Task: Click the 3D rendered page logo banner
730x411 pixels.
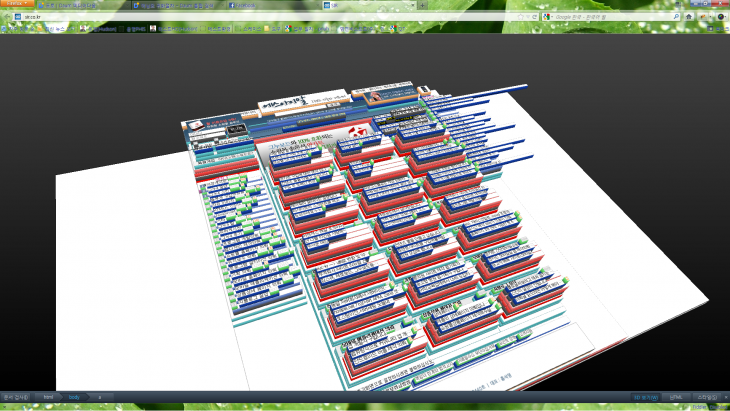Action: (303, 101)
